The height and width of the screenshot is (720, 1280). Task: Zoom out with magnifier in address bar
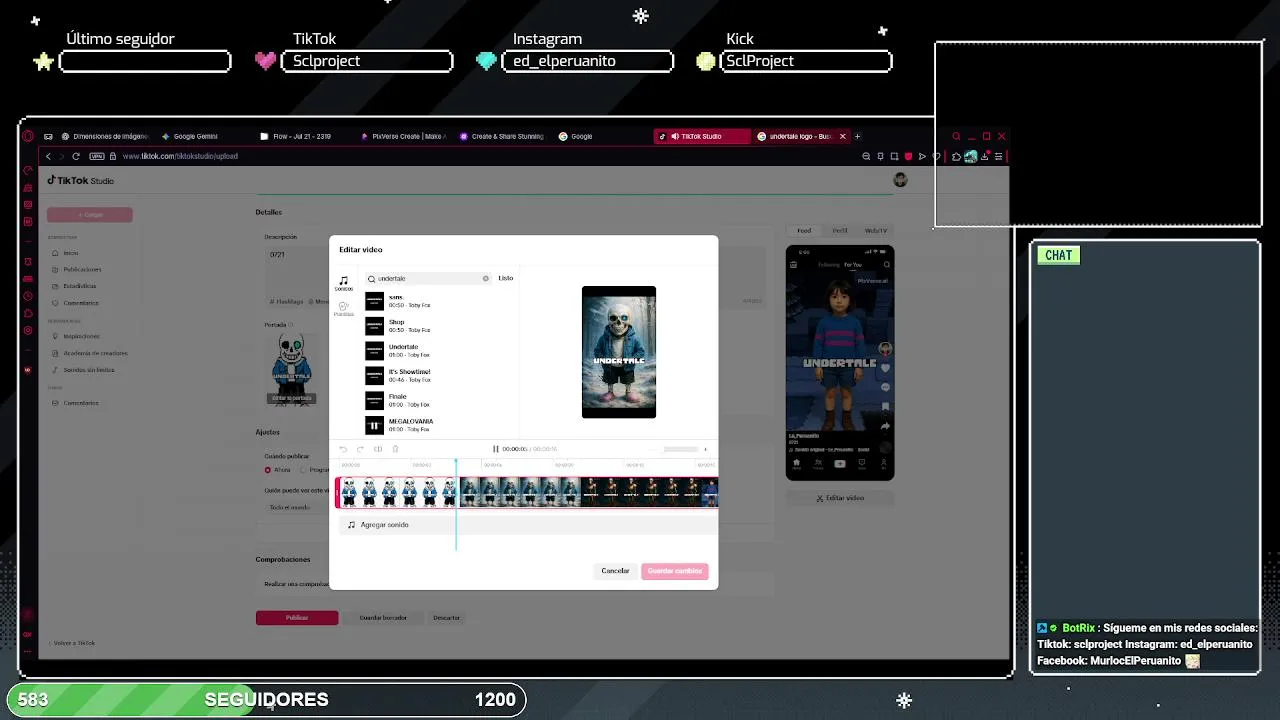coord(866,156)
